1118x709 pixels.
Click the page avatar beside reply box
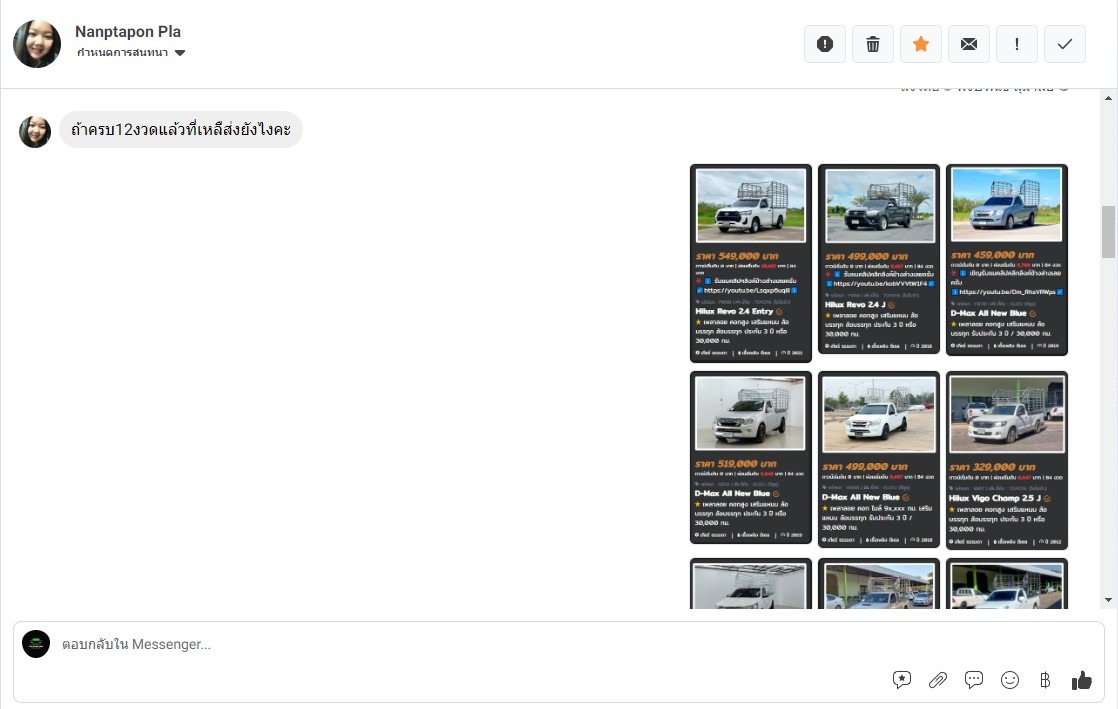click(36, 644)
